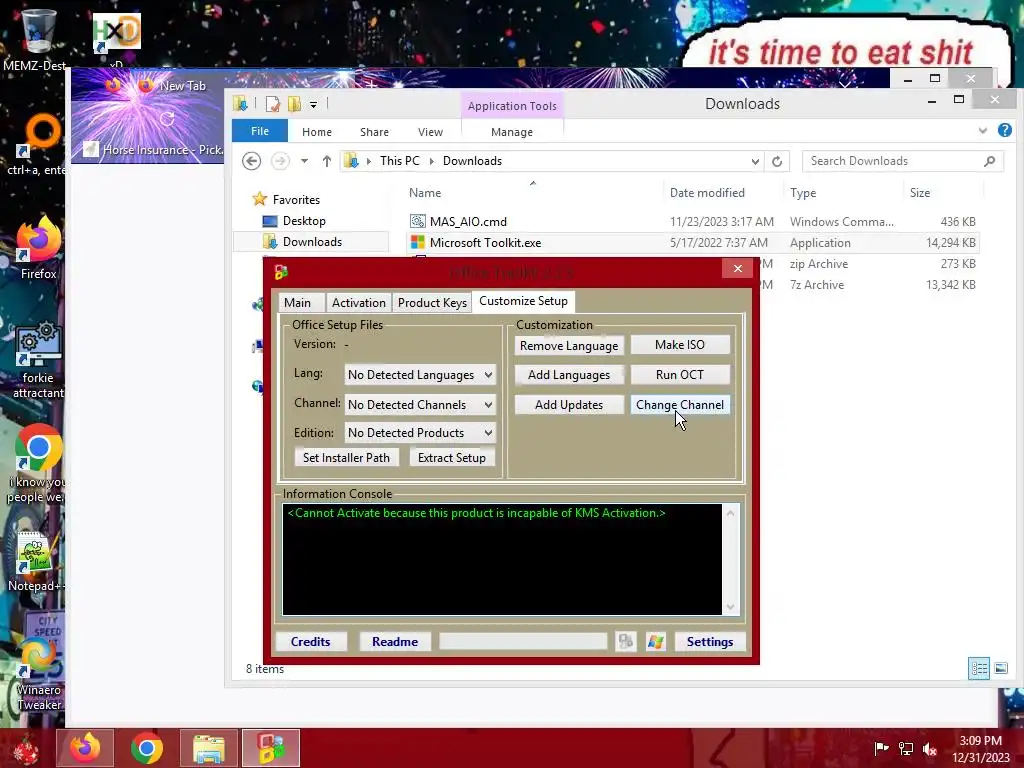Open Explorer Help question mark

coord(1004,130)
